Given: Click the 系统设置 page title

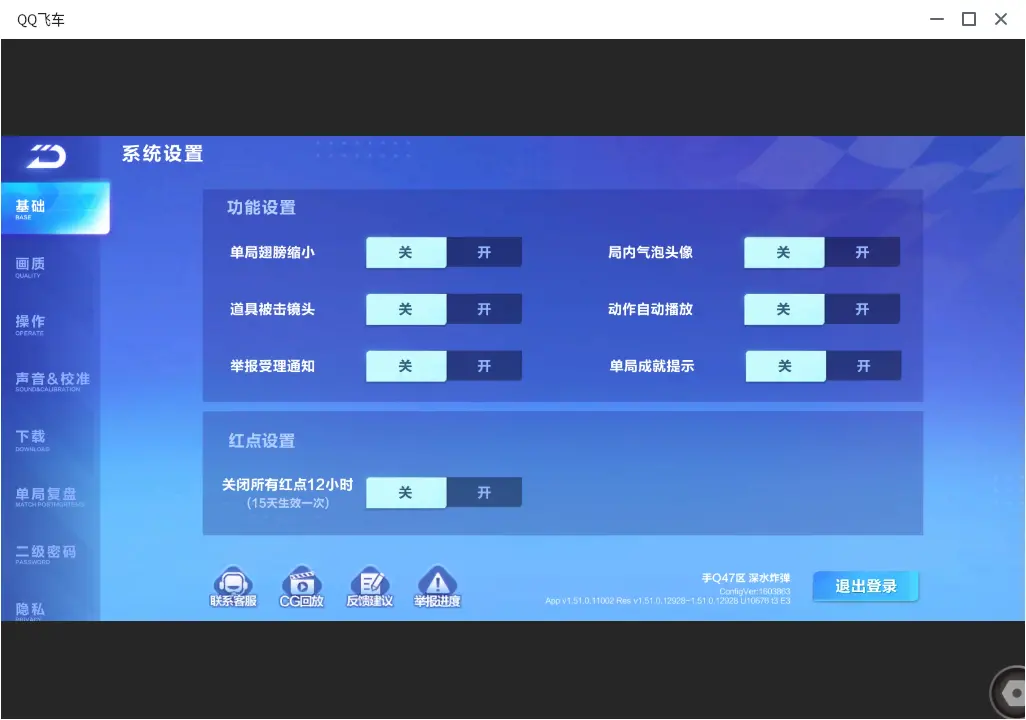Looking at the screenshot, I should point(162,154).
